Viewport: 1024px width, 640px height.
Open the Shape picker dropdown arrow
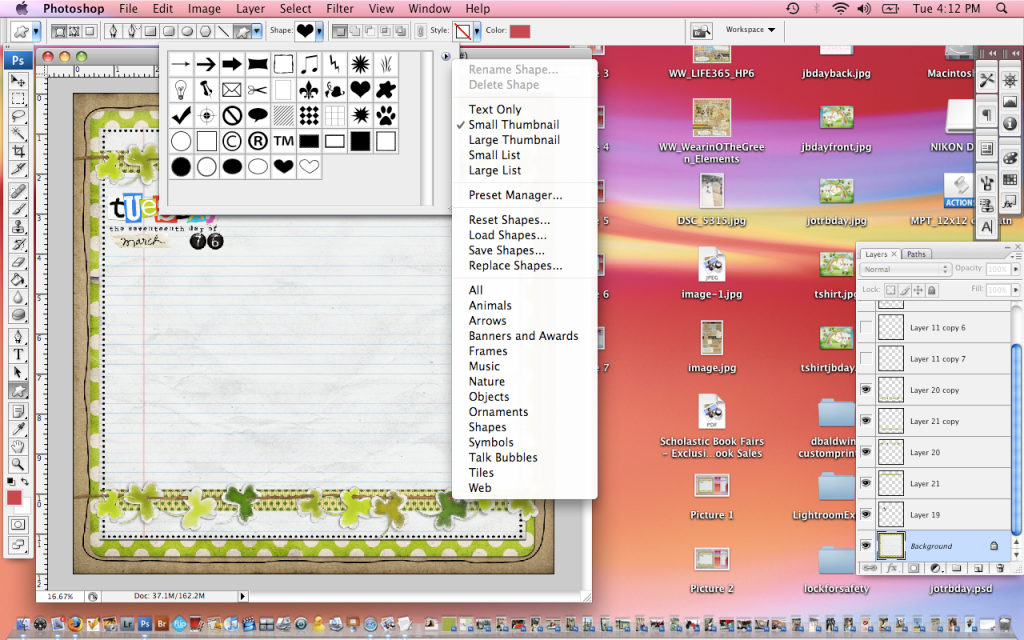[x=319, y=30]
